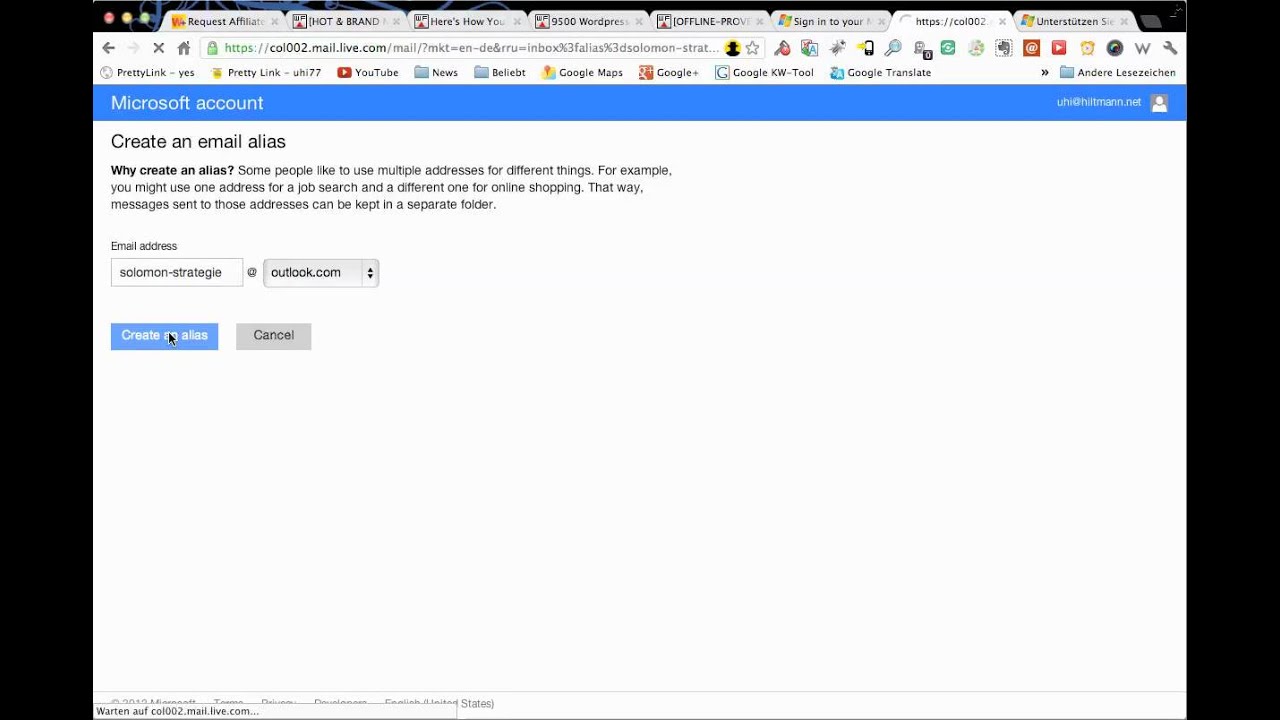Screen dimensions: 1280x720
Task: Click the red flask extension icon
Action: point(782,48)
